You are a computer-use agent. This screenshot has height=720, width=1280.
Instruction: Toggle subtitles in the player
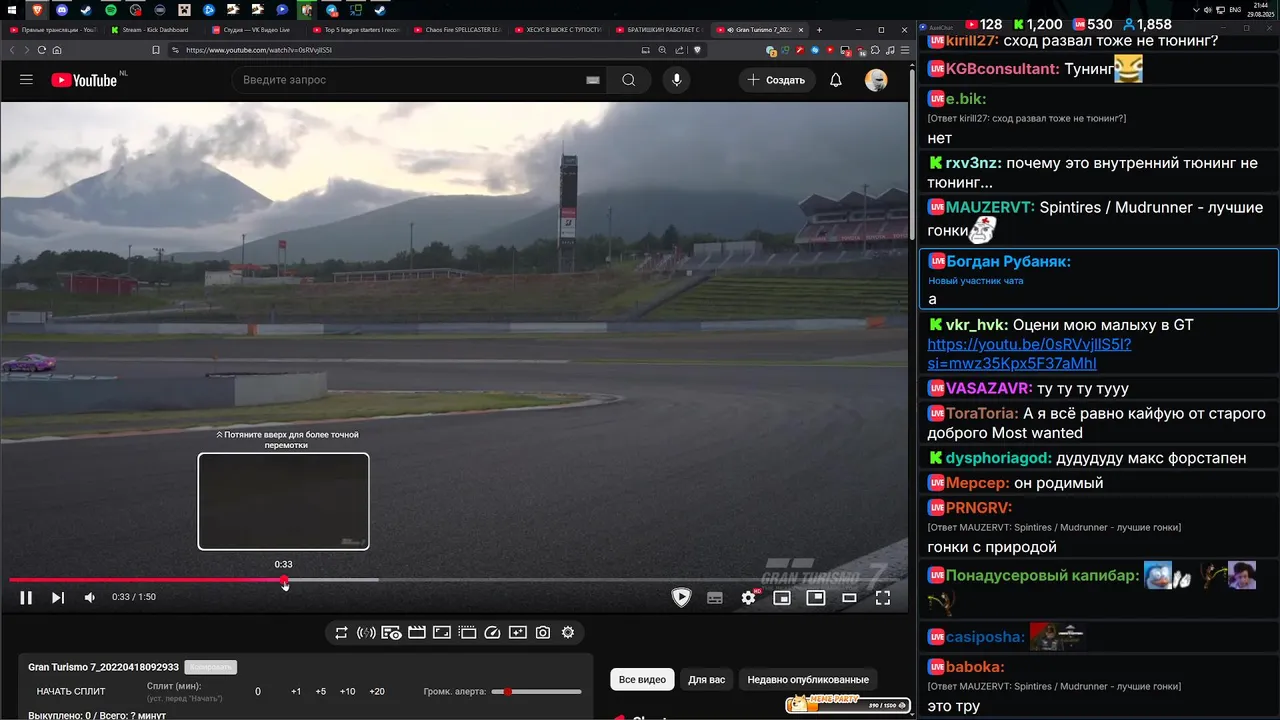coord(715,597)
